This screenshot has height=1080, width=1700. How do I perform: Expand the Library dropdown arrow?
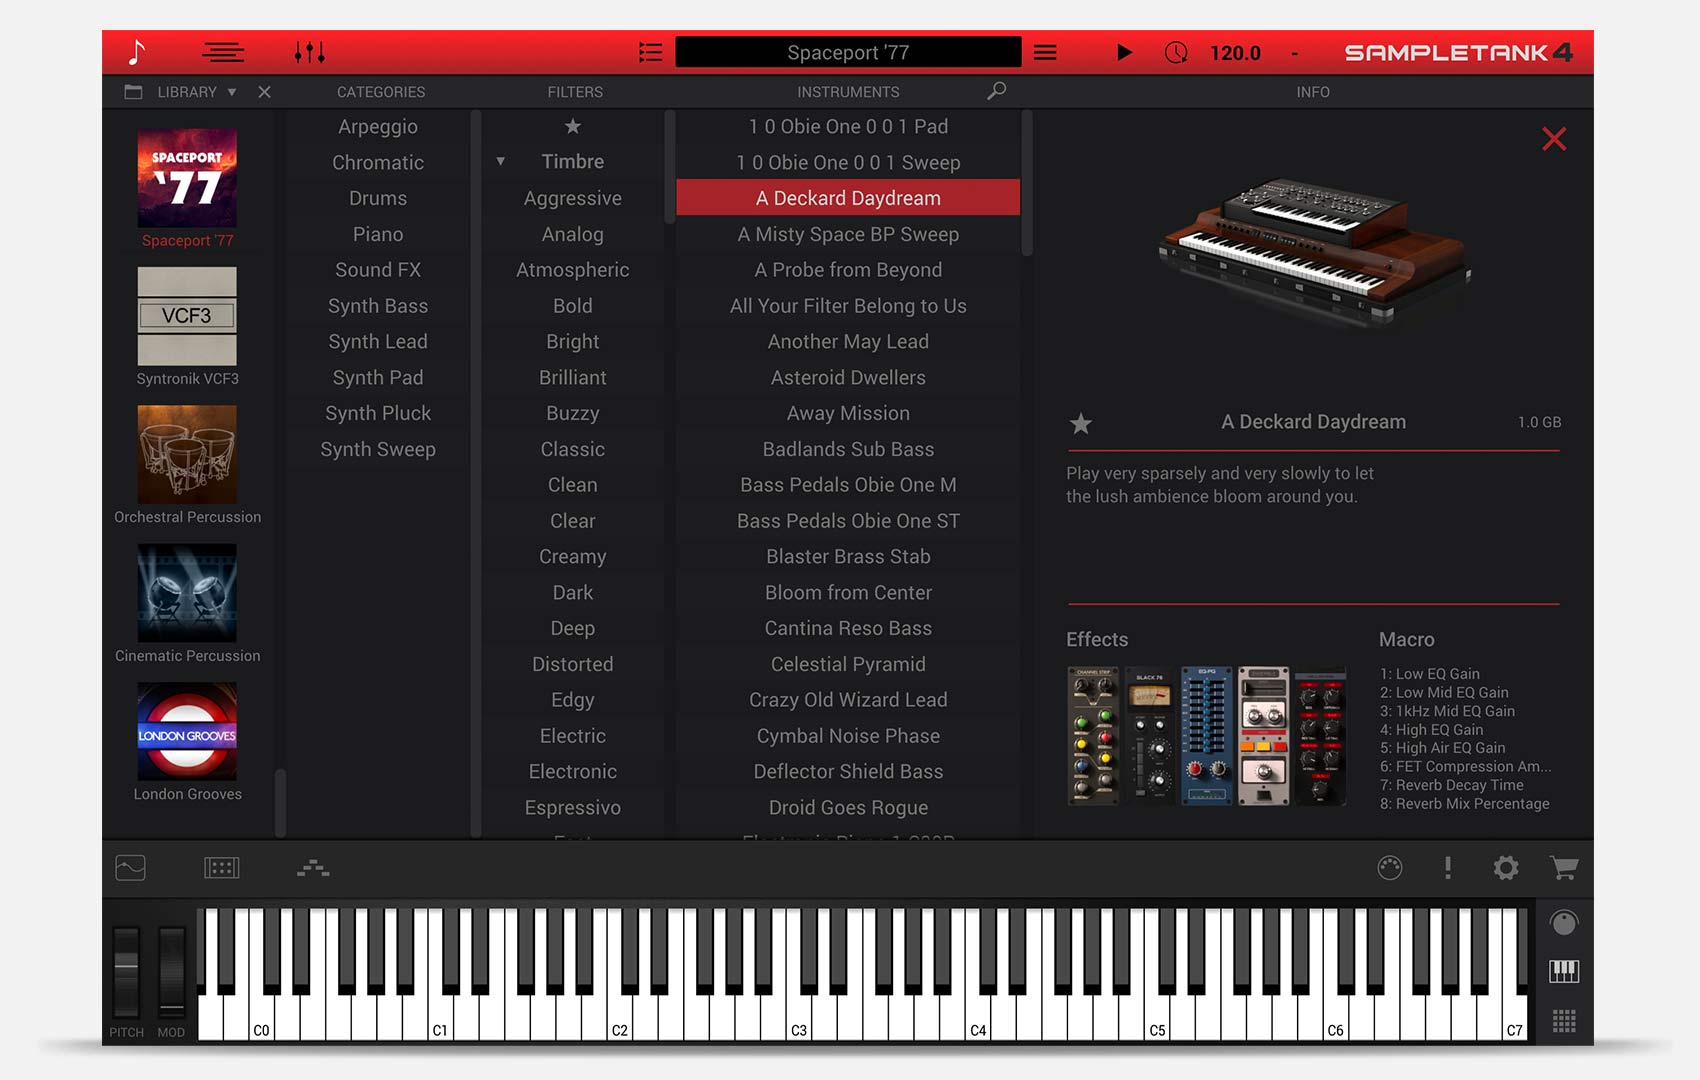(x=232, y=92)
